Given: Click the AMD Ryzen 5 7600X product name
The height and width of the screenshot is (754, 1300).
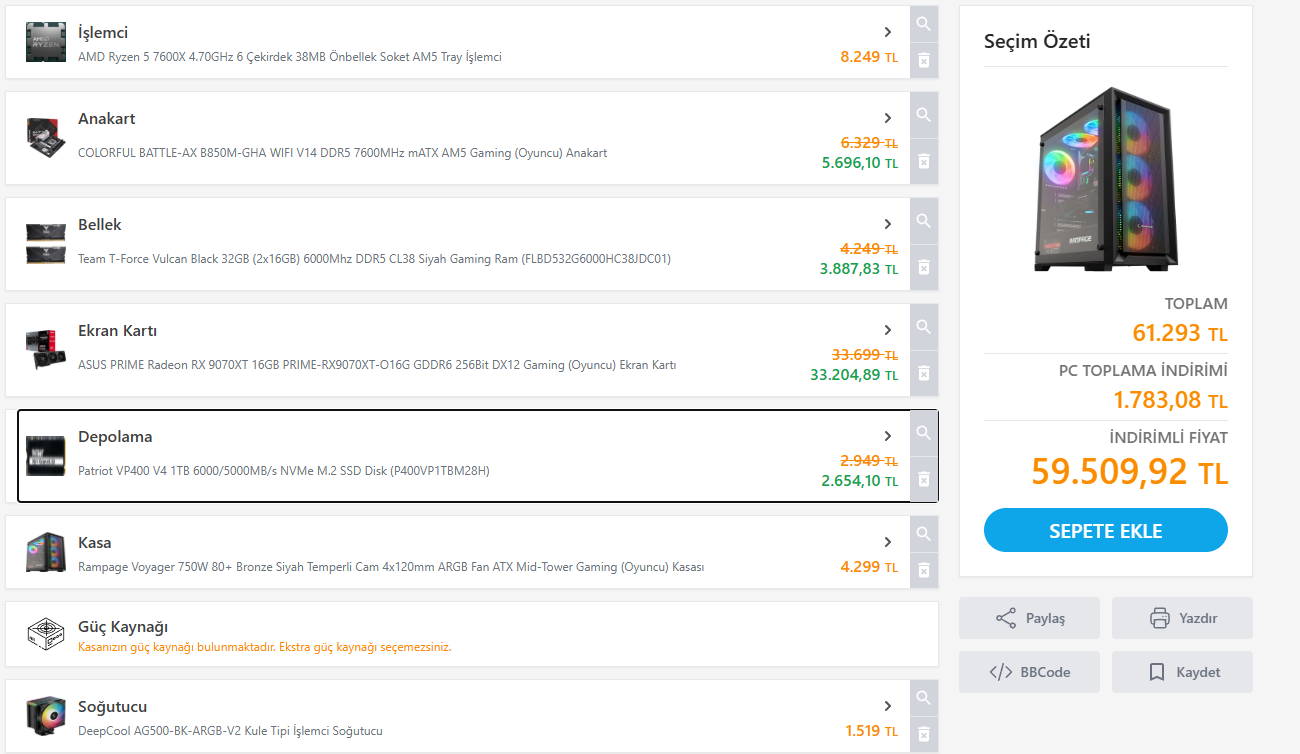Looking at the screenshot, I should tap(290, 57).
